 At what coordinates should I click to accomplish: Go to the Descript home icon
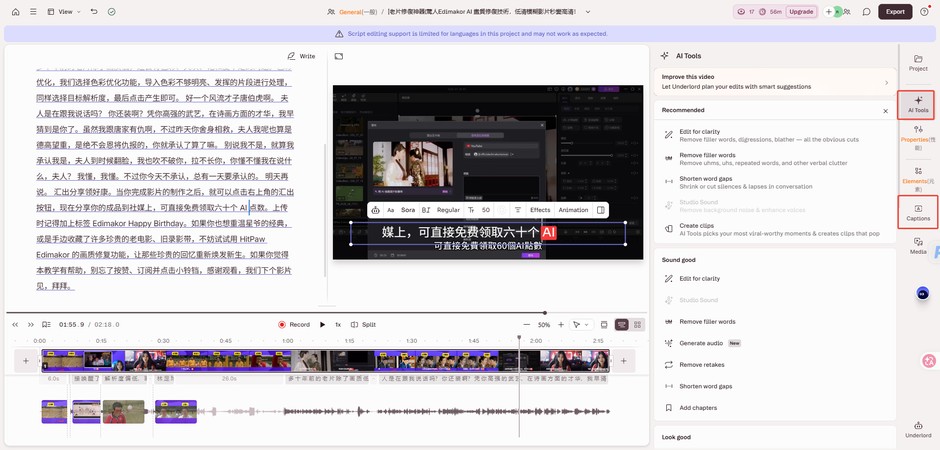tap(16, 11)
